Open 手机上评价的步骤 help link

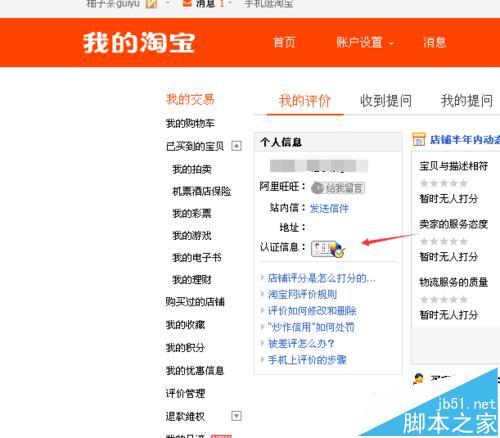[x=307, y=360]
